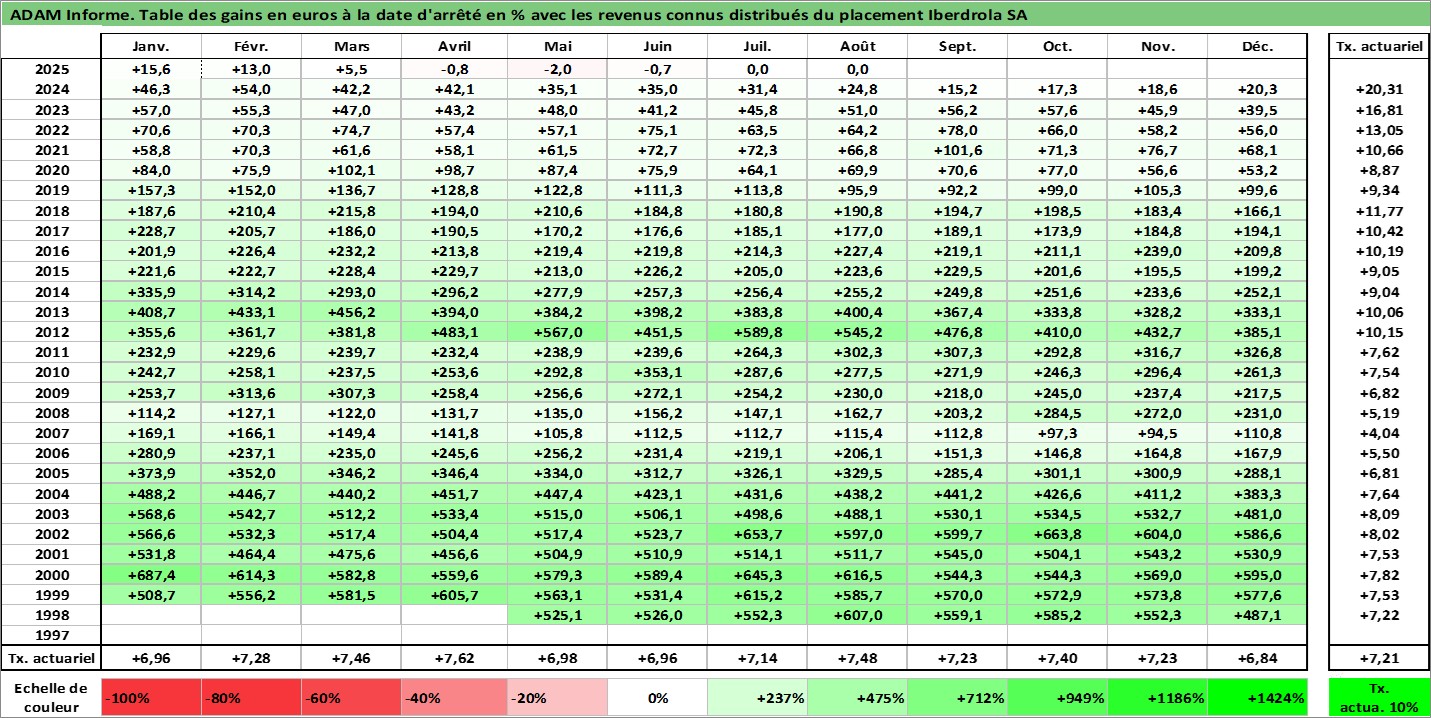The image size is (1431, 718).
Task: Select cell +568,6 for January 2003
Action: (x=152, y=514)
